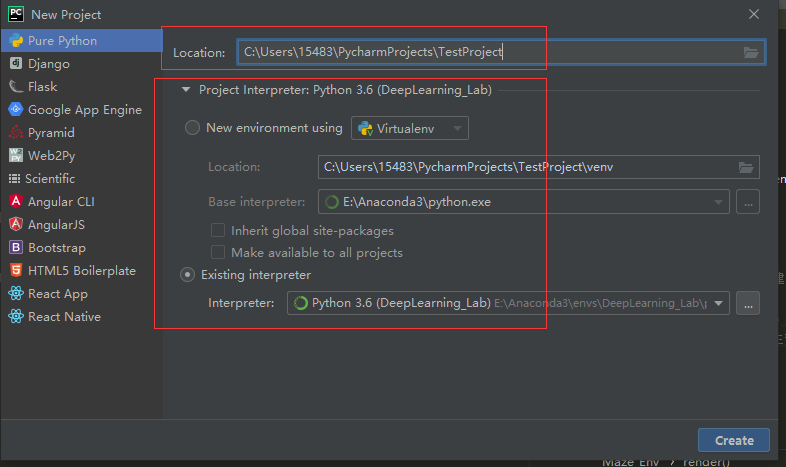Enable Make available to all projects
The image size is (786, 467).
coord(218,252)
